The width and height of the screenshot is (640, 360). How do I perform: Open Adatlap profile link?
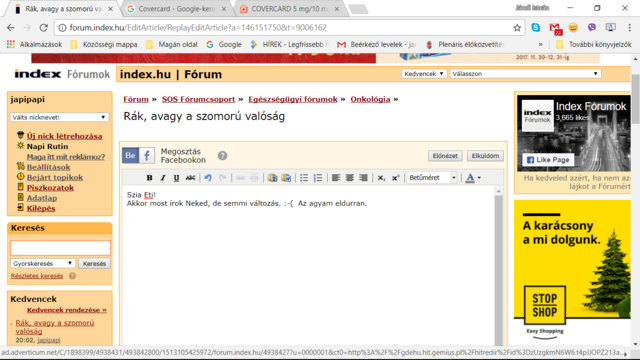click(x=42, y=198)
